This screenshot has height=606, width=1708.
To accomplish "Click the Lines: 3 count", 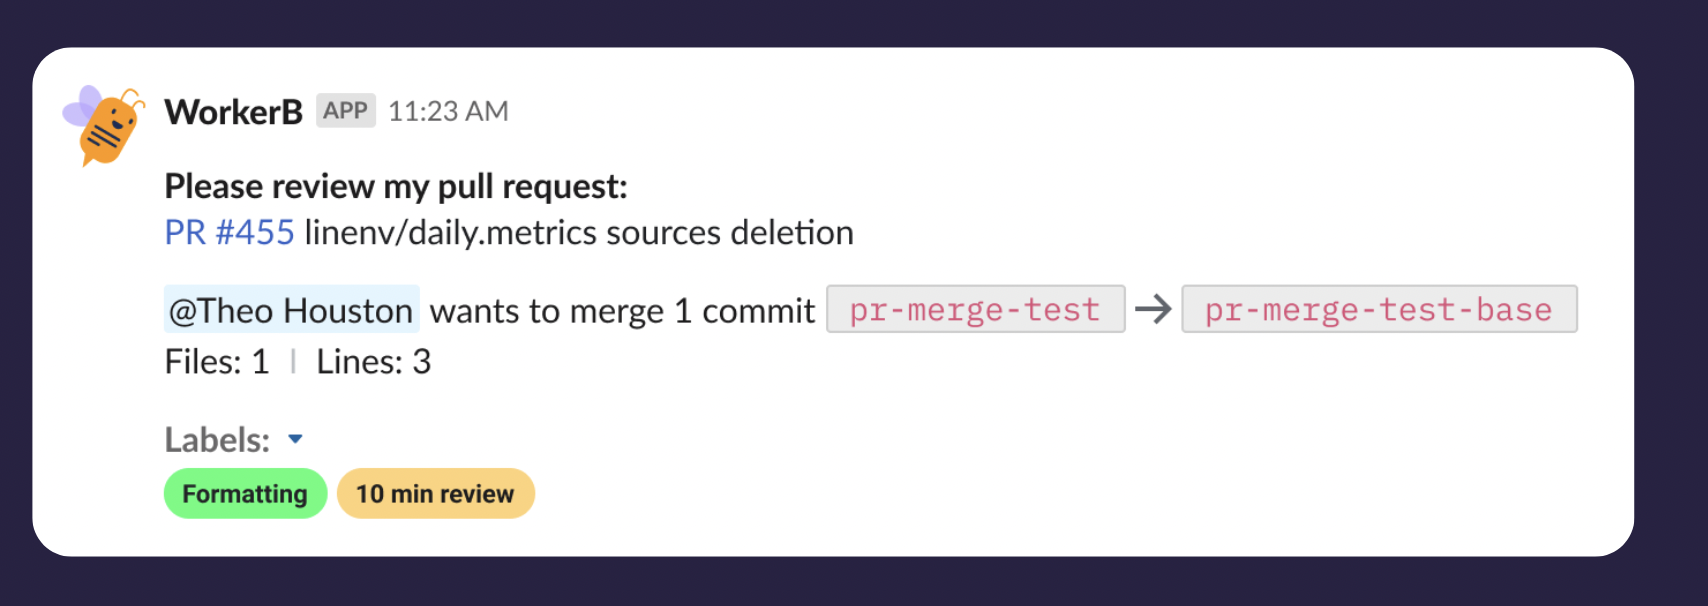I will point(372,361).
